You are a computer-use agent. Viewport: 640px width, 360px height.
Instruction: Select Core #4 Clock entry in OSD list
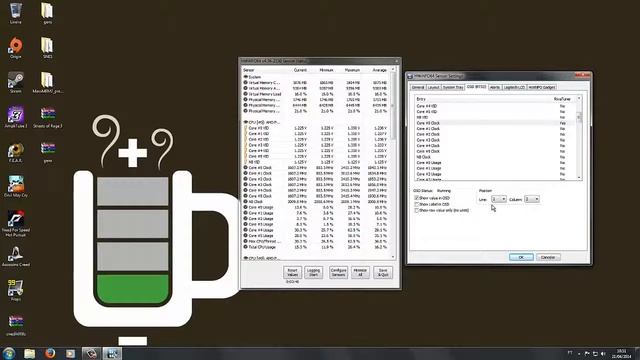pyautogui.click(x=495, y=145)
